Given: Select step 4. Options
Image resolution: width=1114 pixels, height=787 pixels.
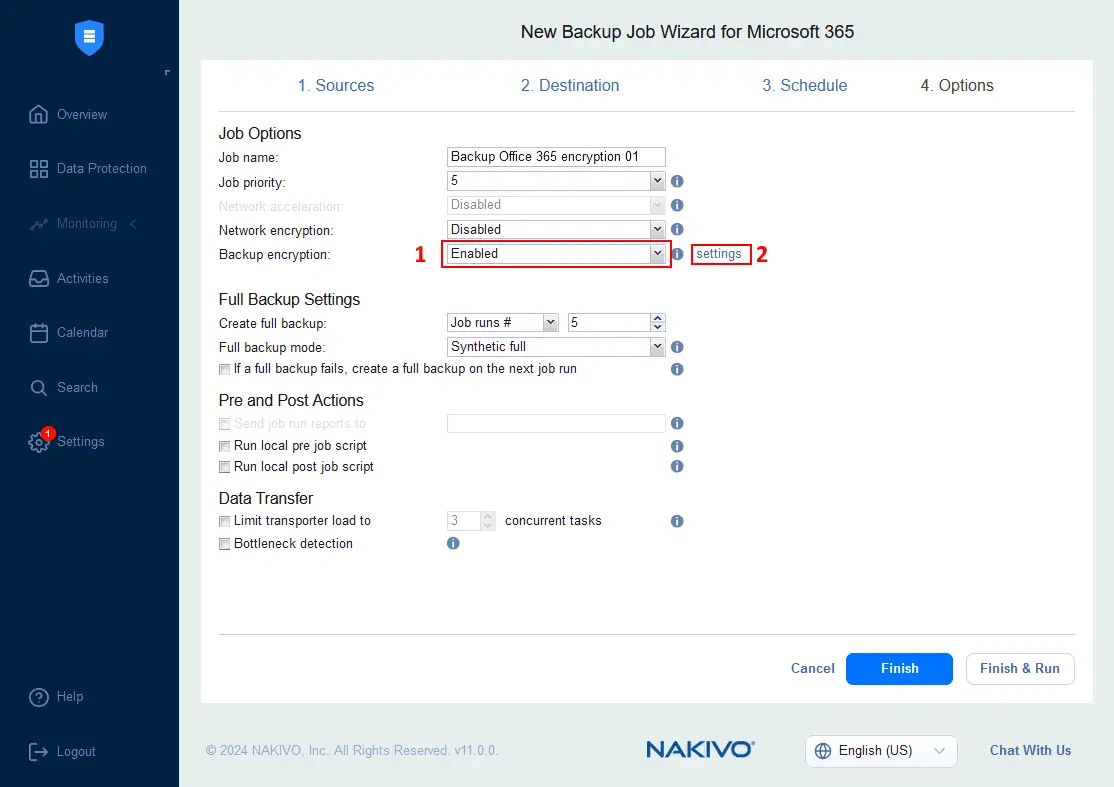Looking at the screenshot, I should tap(957, 85).
